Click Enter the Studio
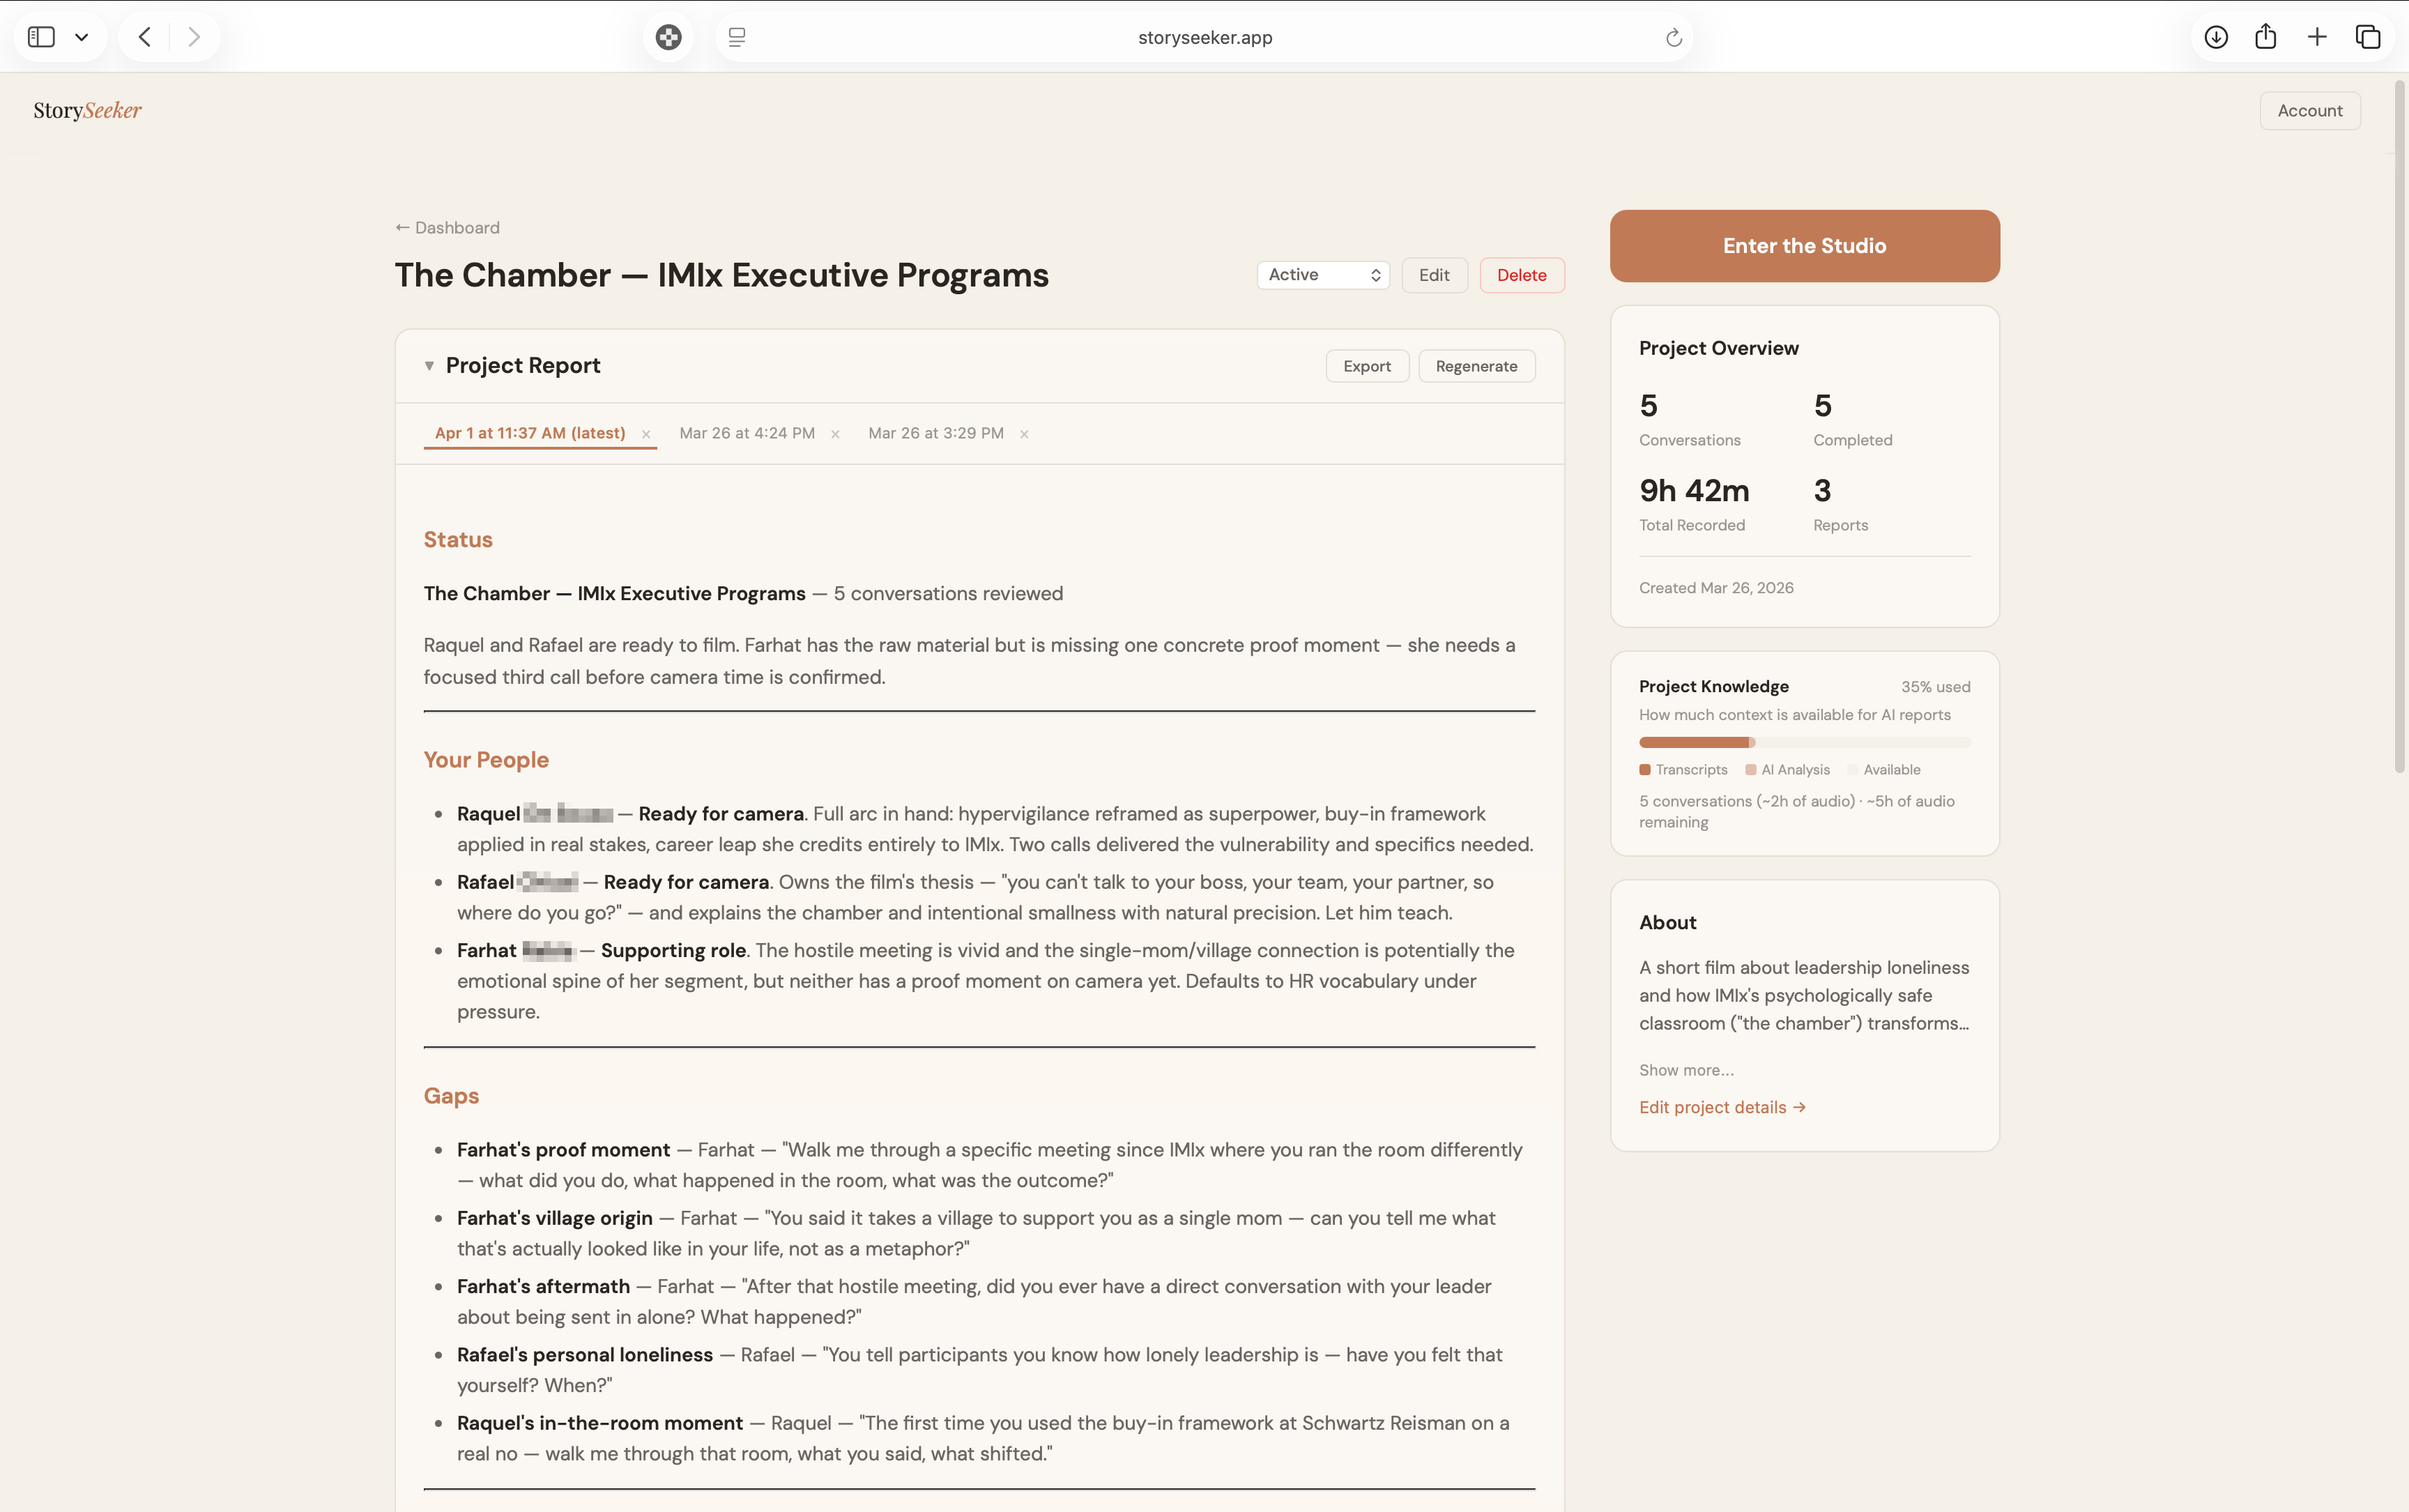2409x1512 pixels. tap(1803, 245)
